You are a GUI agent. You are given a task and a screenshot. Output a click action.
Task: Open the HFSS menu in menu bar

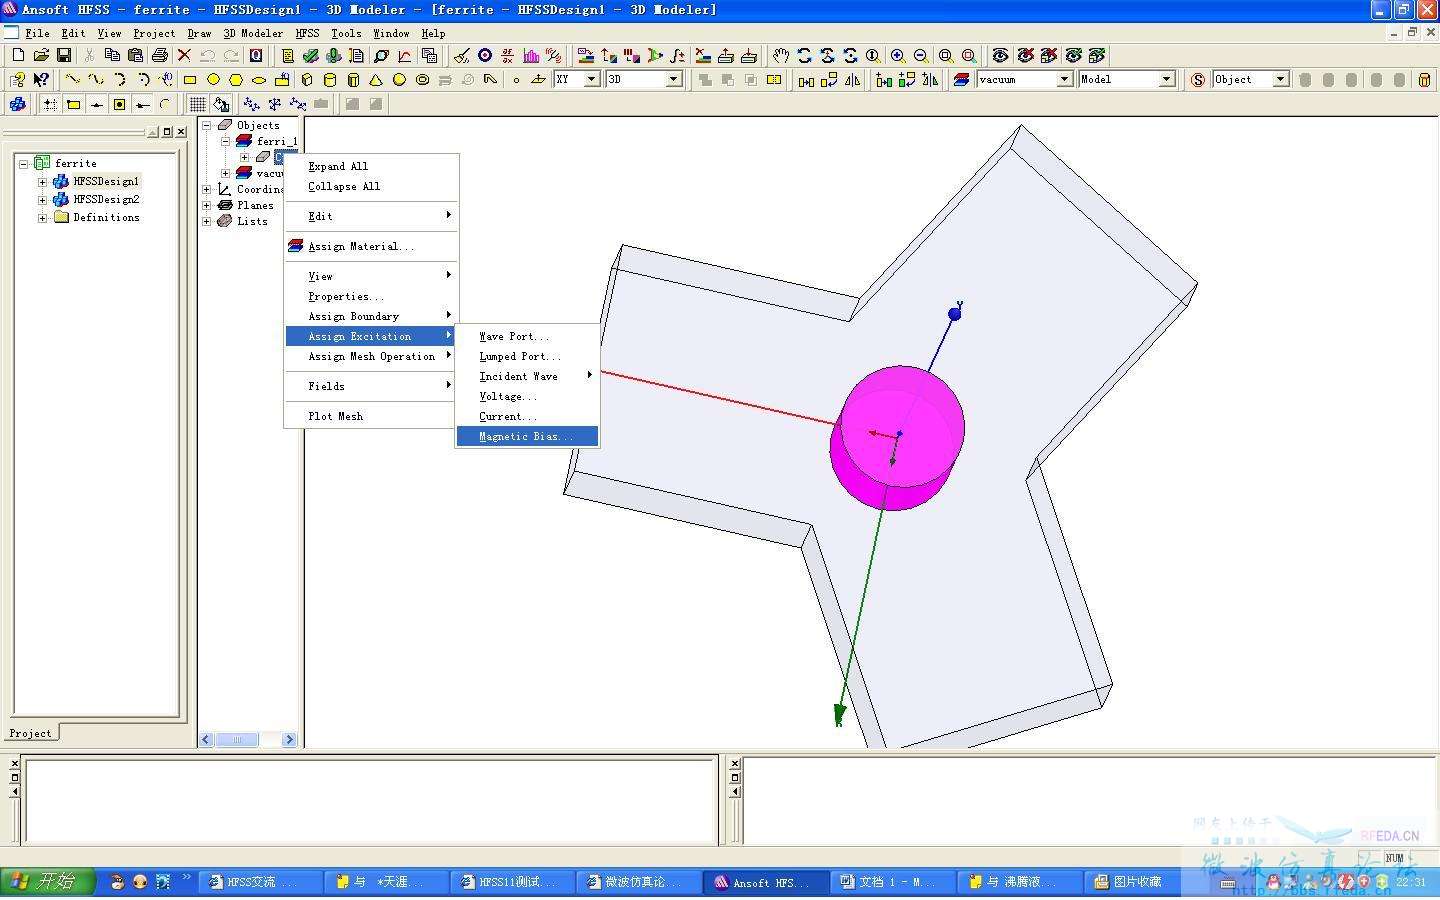click(307, 33)
